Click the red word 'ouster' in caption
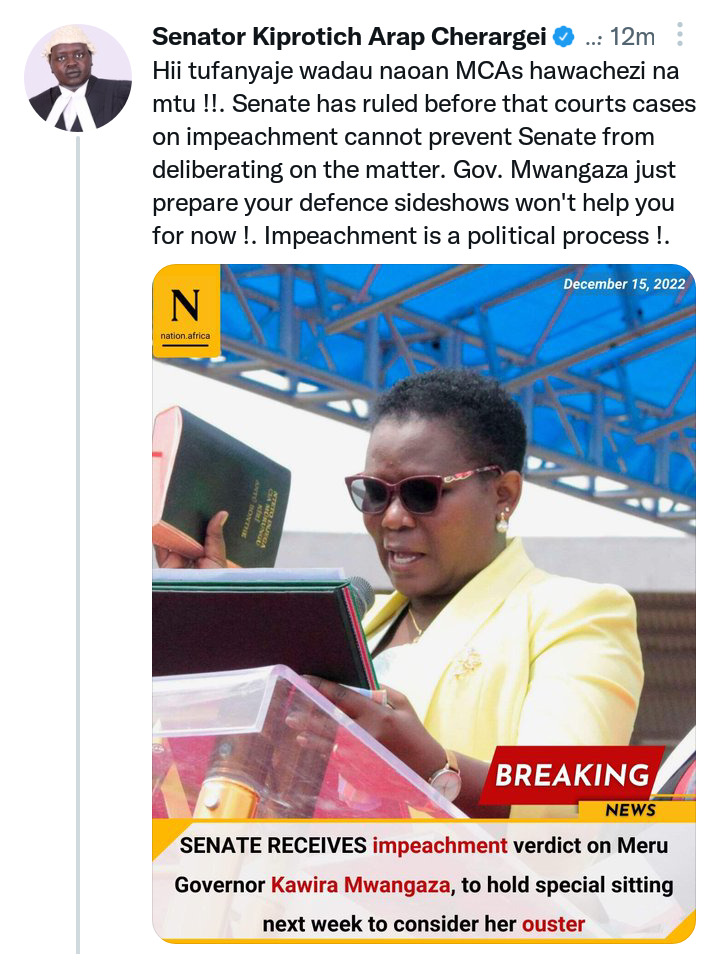This screenshot has height=954, width=720. point(553,924)
